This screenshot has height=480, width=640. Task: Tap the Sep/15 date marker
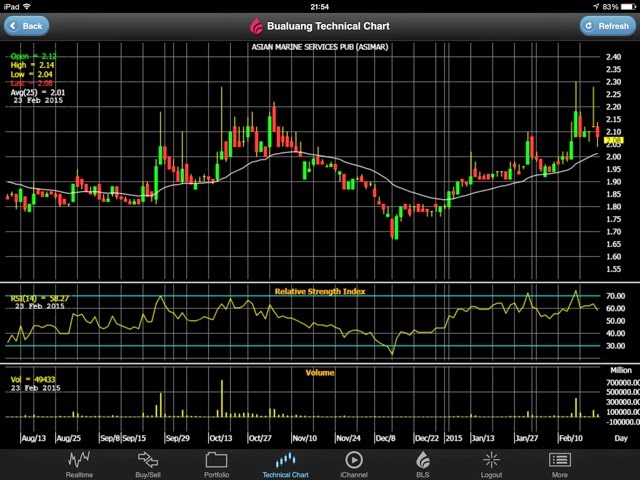pos(134,438)
